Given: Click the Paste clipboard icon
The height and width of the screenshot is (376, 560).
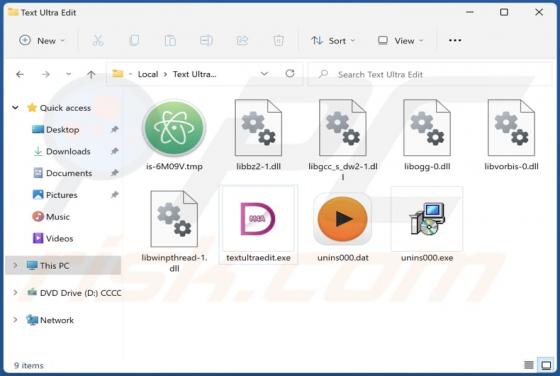Looking at the screenshot, I should (x=170, y=41).
